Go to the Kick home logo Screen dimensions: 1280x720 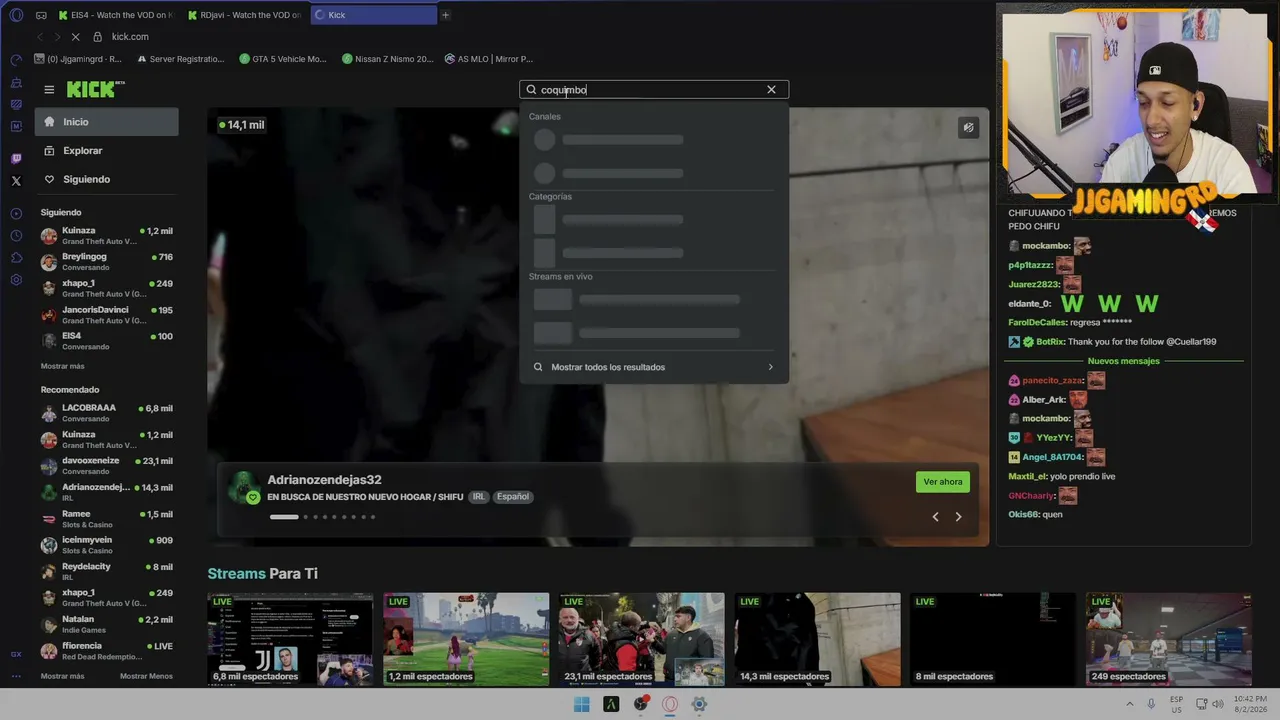tap(96, 89)
